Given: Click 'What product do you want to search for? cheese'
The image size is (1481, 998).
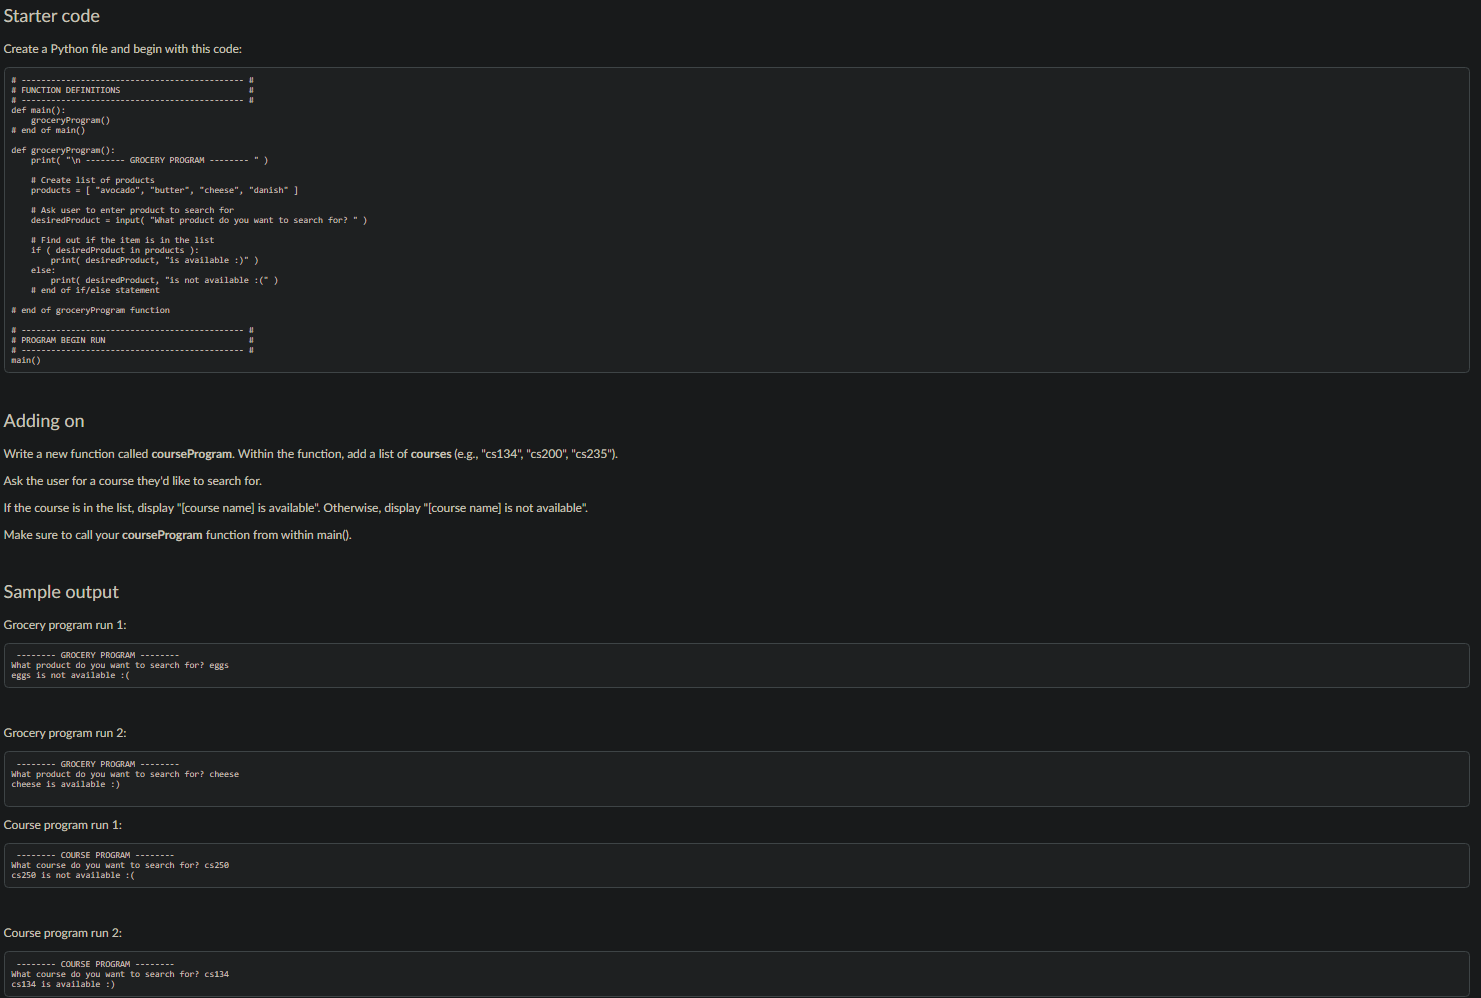Looking at the screenshot, I should (125, 774).
